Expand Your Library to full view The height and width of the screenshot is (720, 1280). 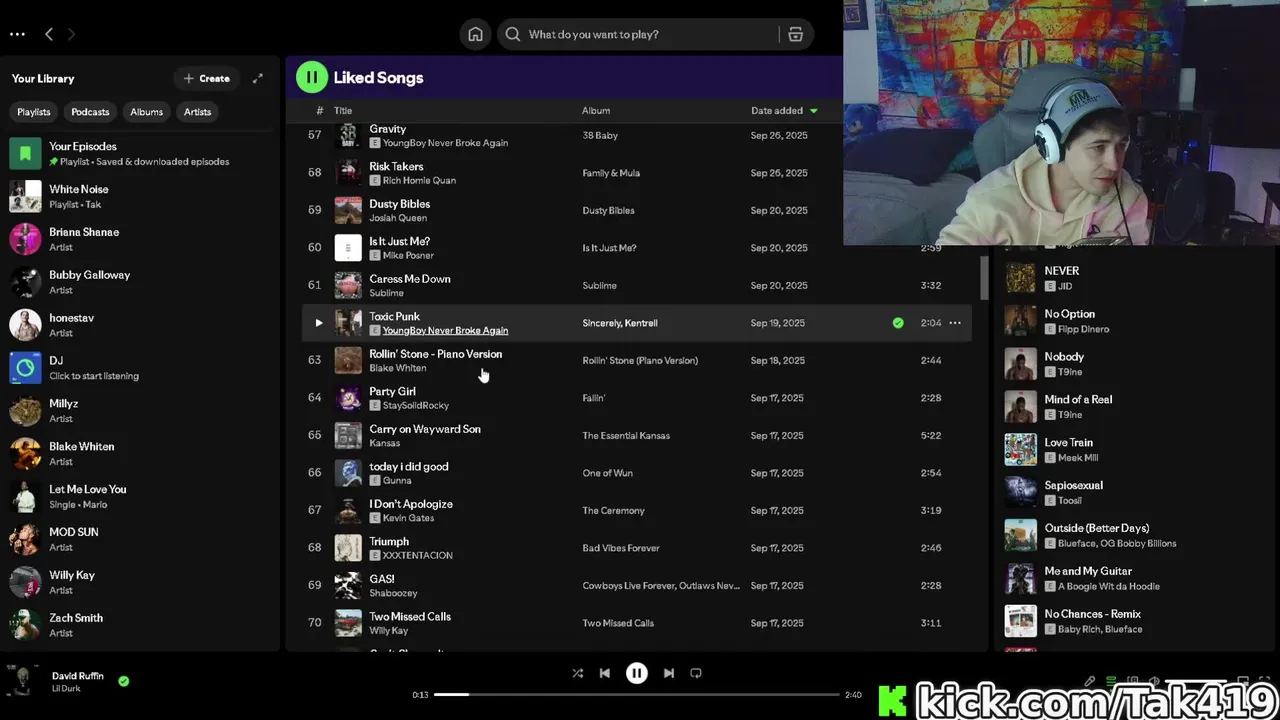257,78
